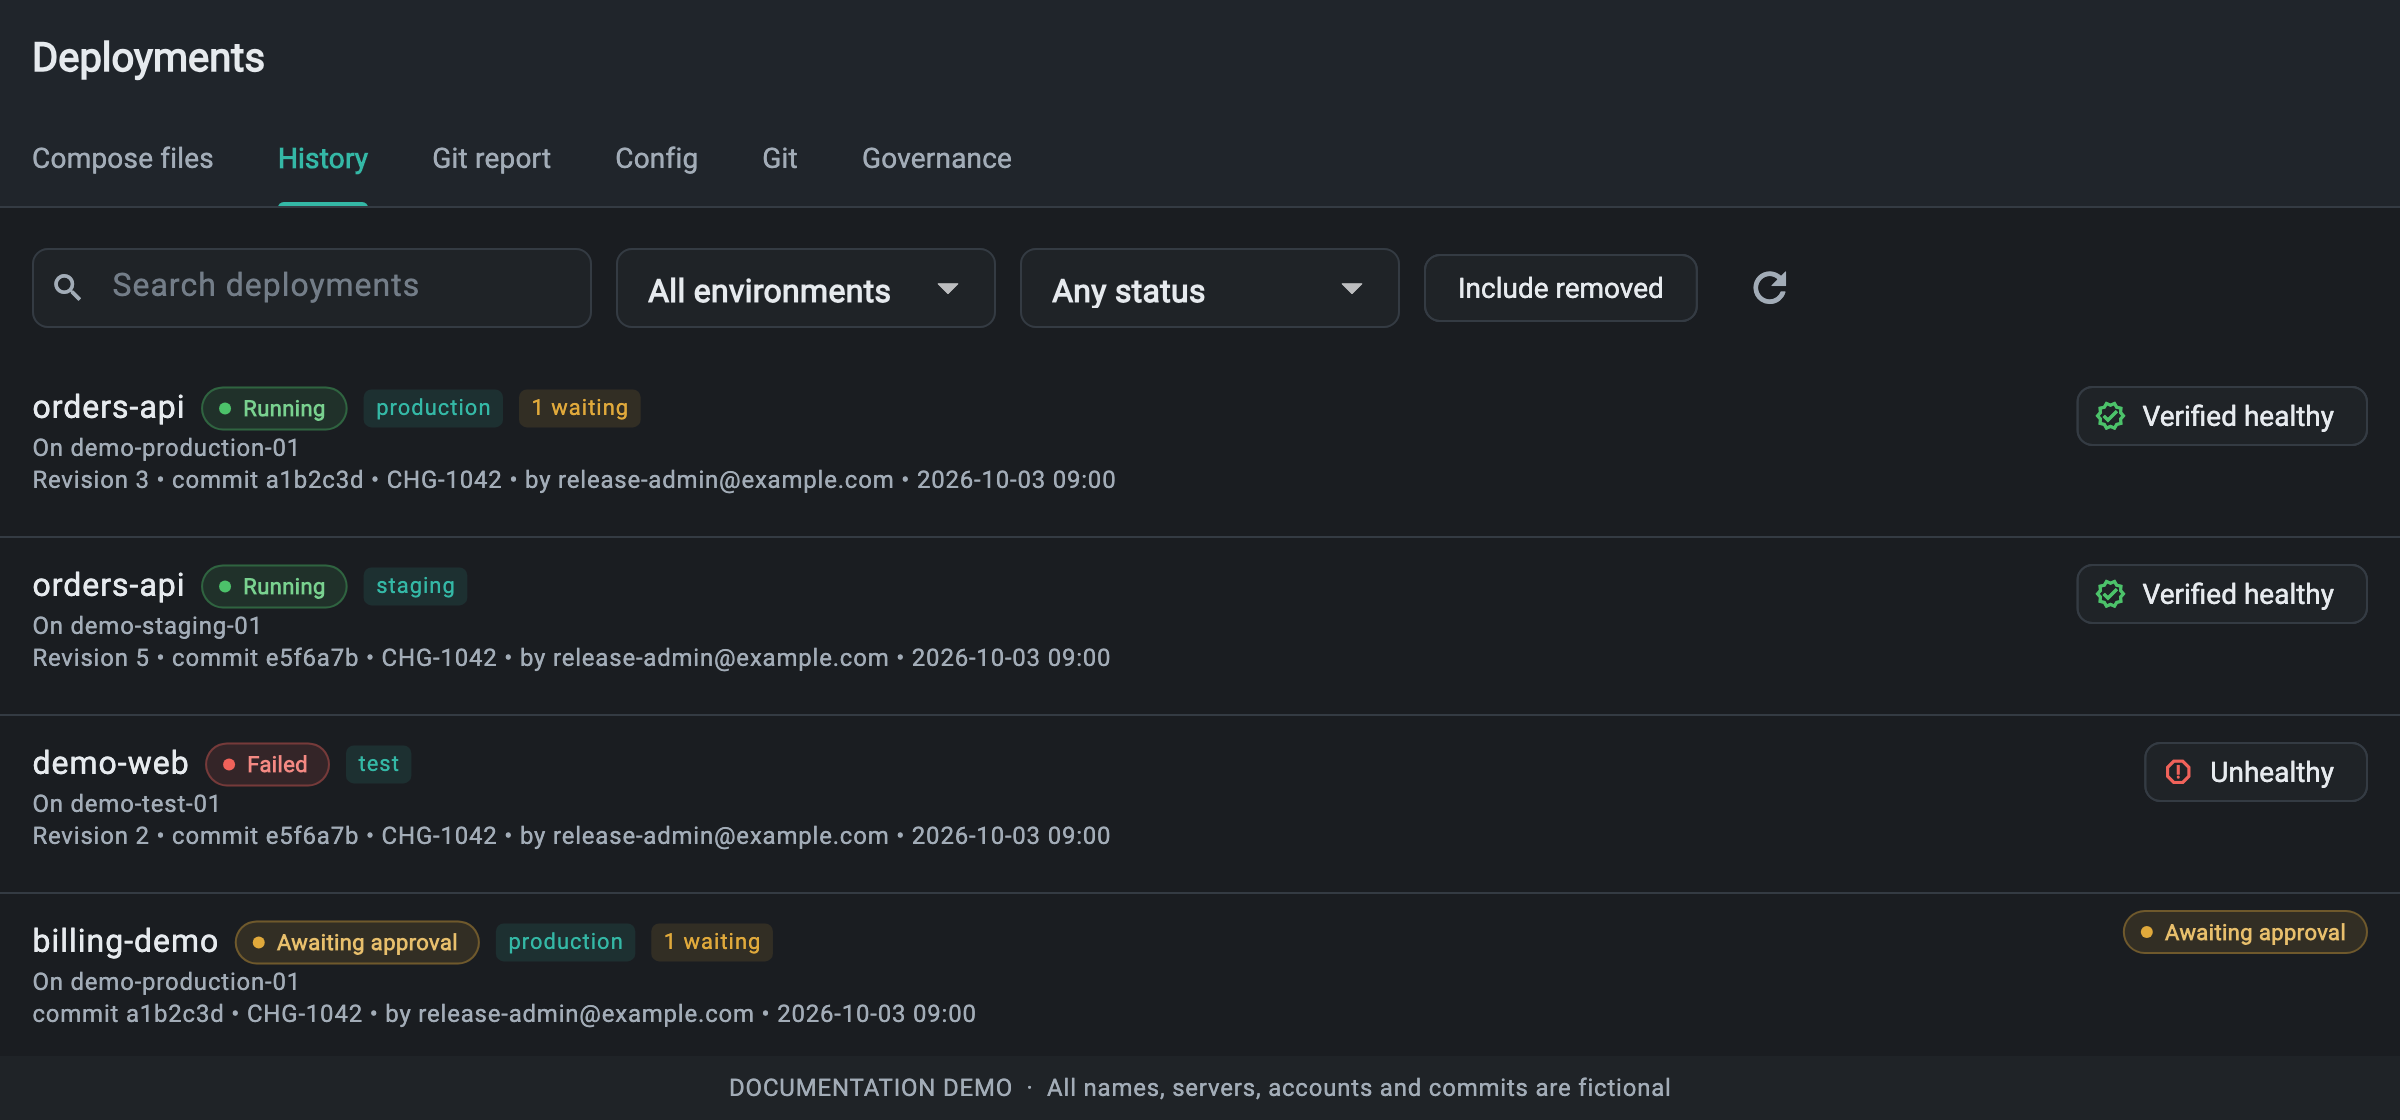Switch to the Compose files tab
The width and height of the screenshot is (2400, 1120).
[123, 158]
